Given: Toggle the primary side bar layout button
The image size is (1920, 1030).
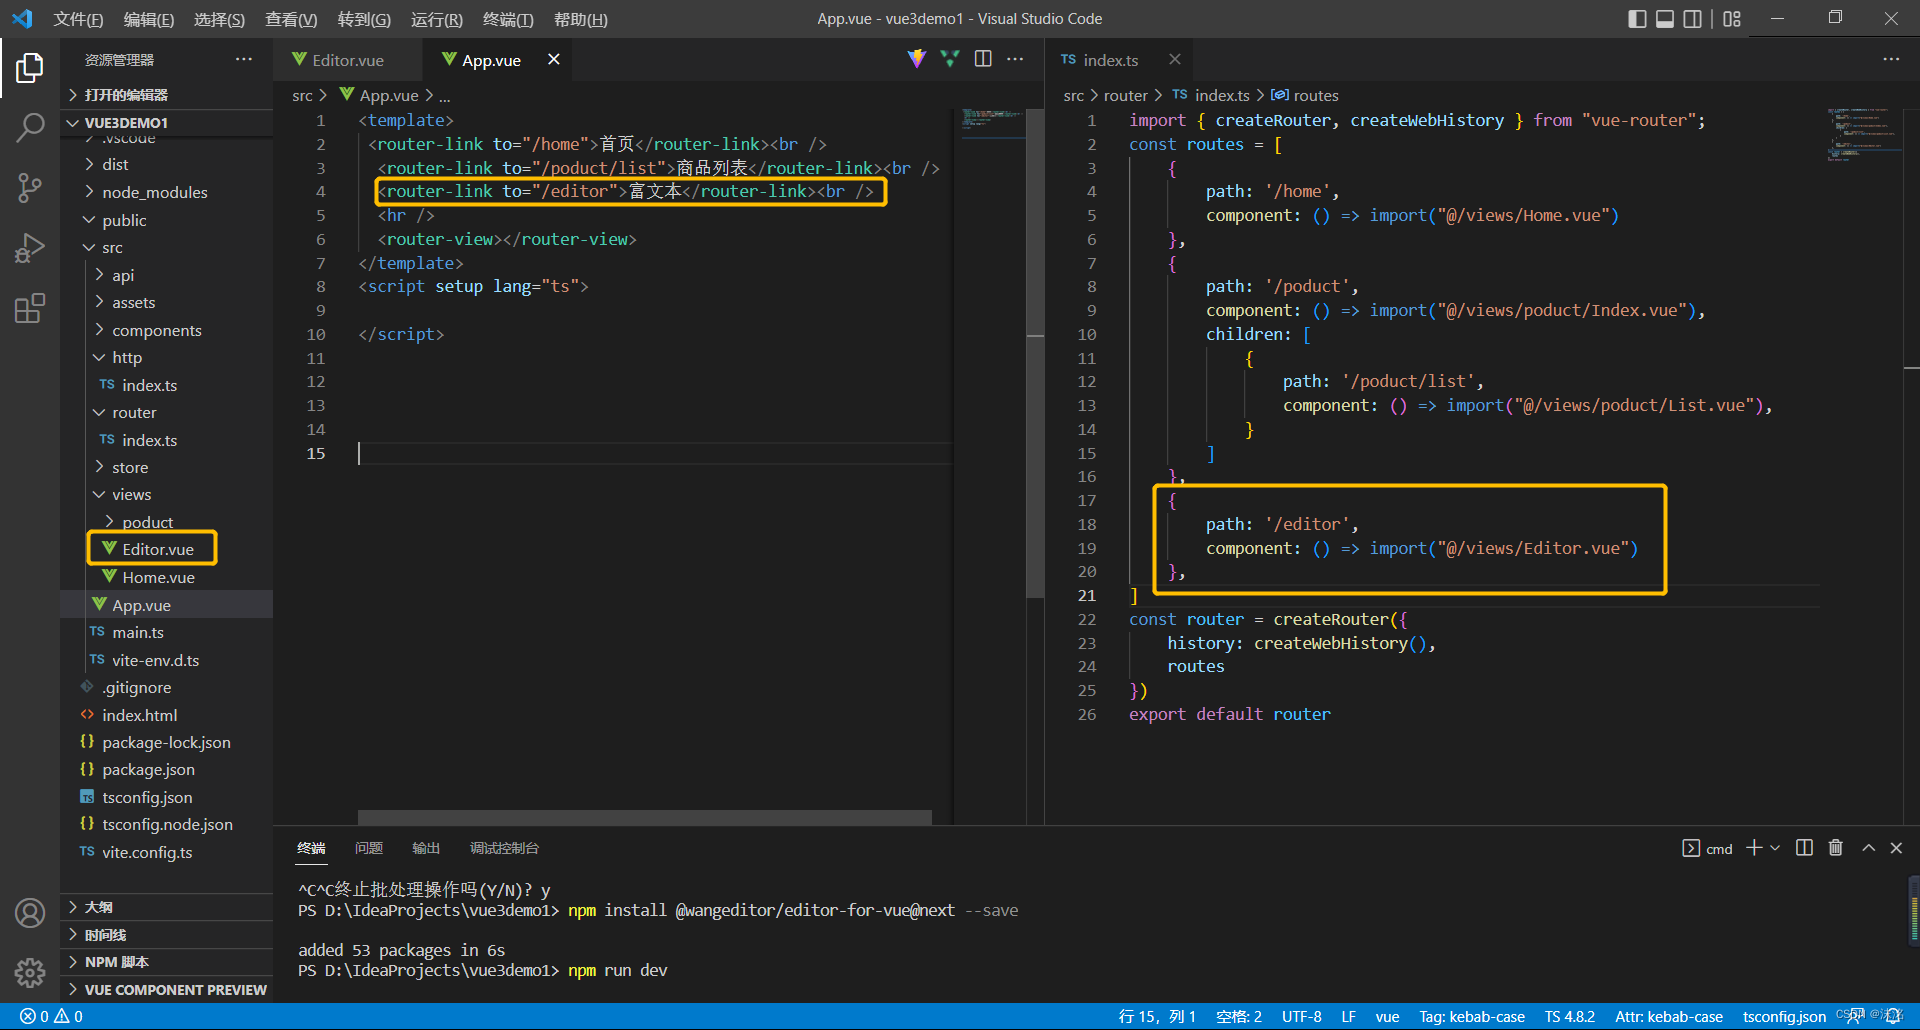Looking at the screenshot, I should coord(1637,19).
